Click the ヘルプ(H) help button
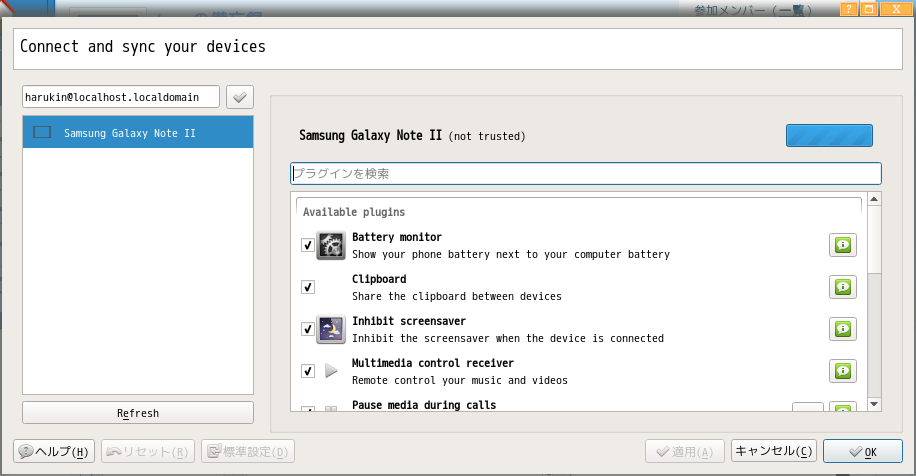The height and width of the screenshot is (476, 916). (x=54, y=451)
